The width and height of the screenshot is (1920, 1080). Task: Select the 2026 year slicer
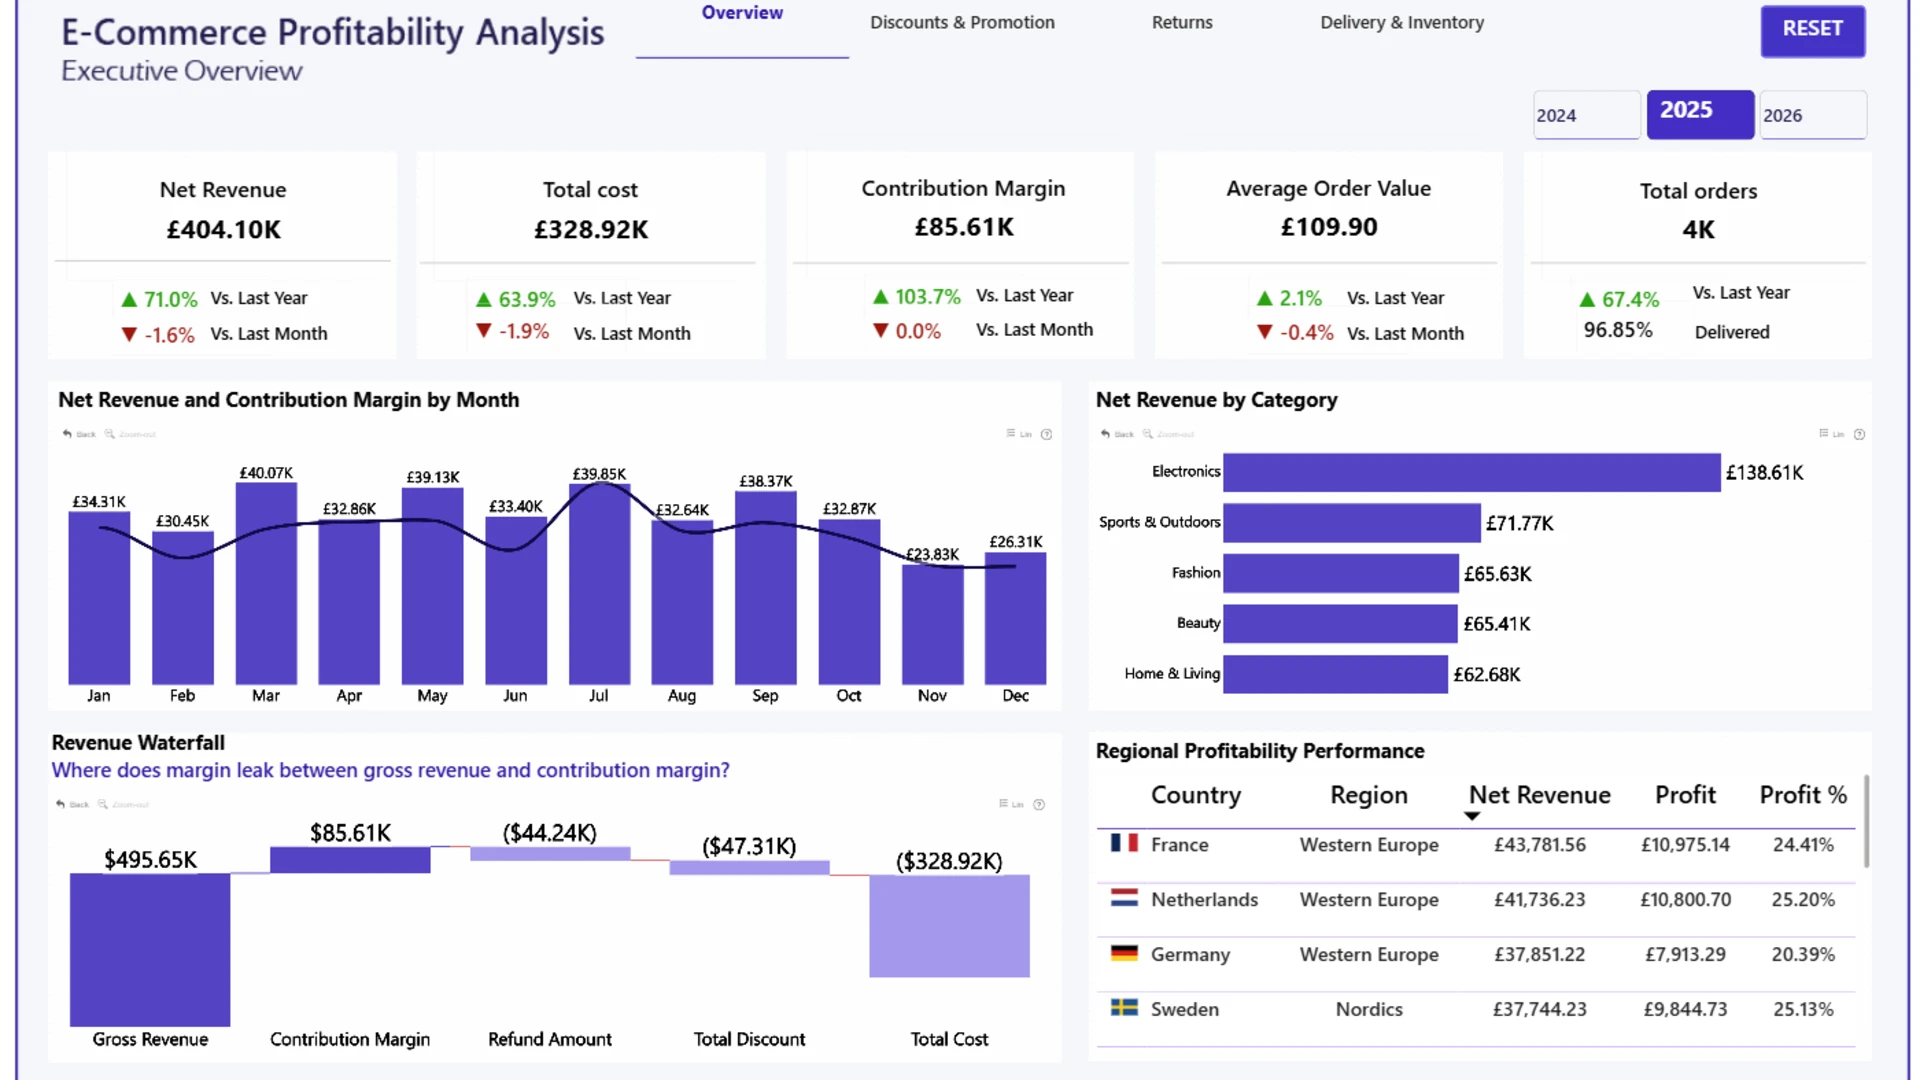coord(1813,115)
